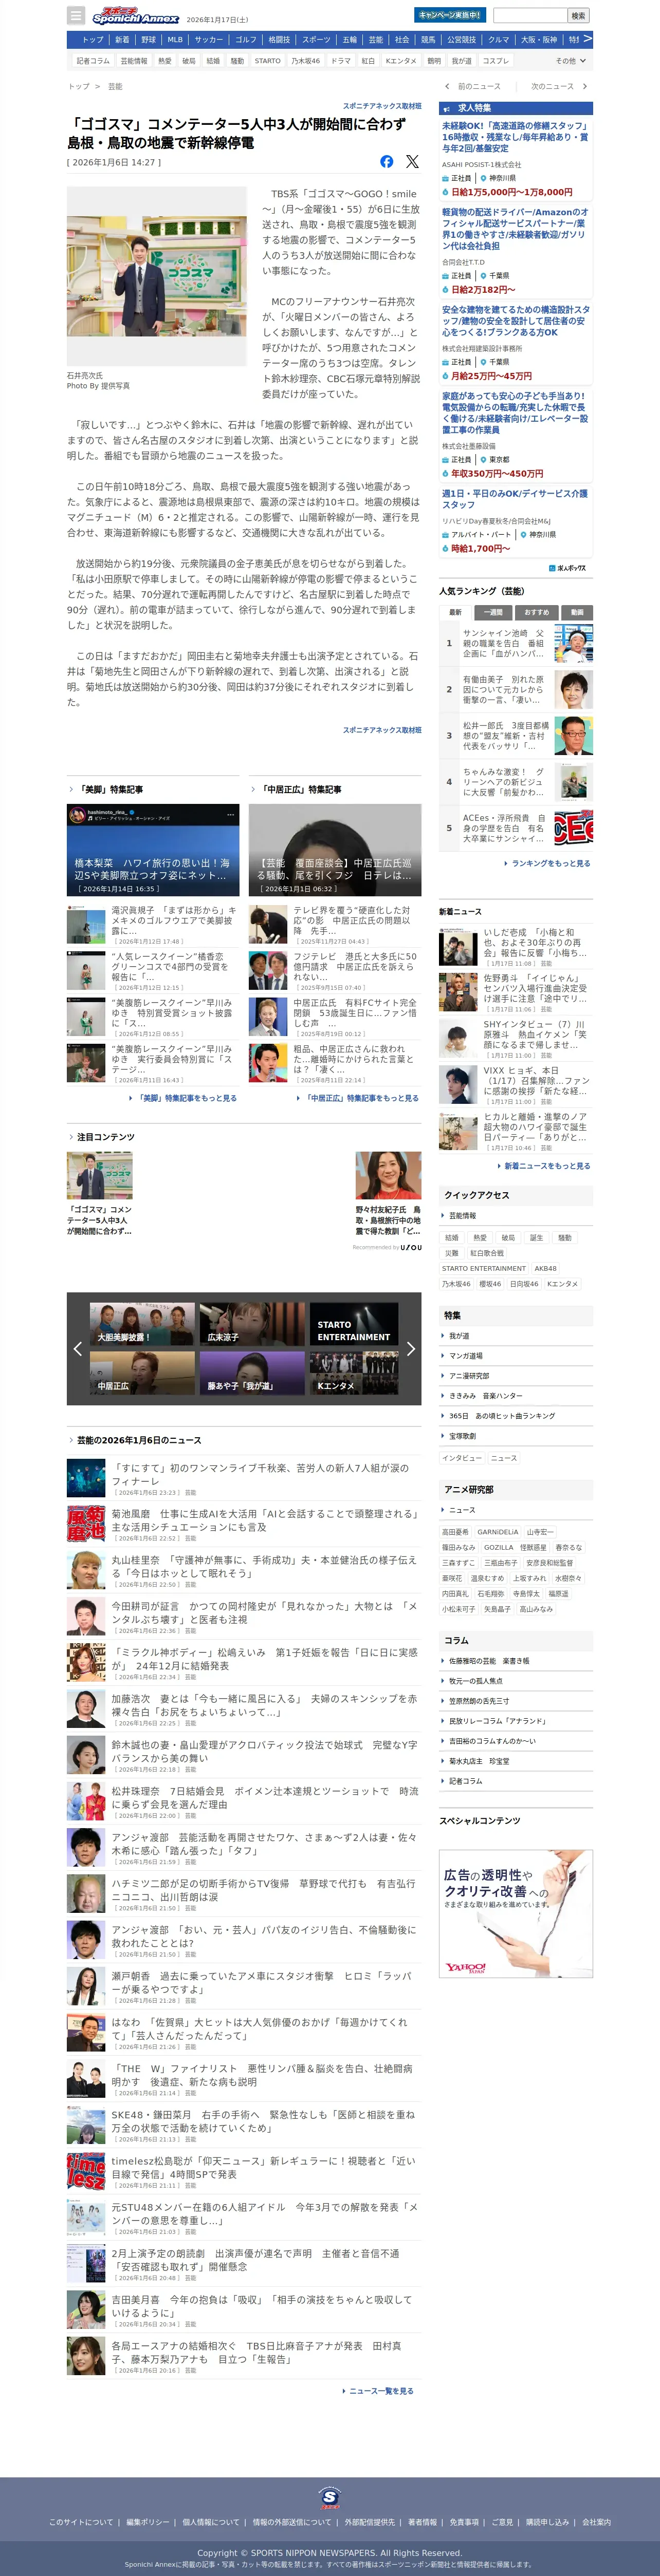
Task: Click the 検索 search button
Action: (x=578, y=15)
